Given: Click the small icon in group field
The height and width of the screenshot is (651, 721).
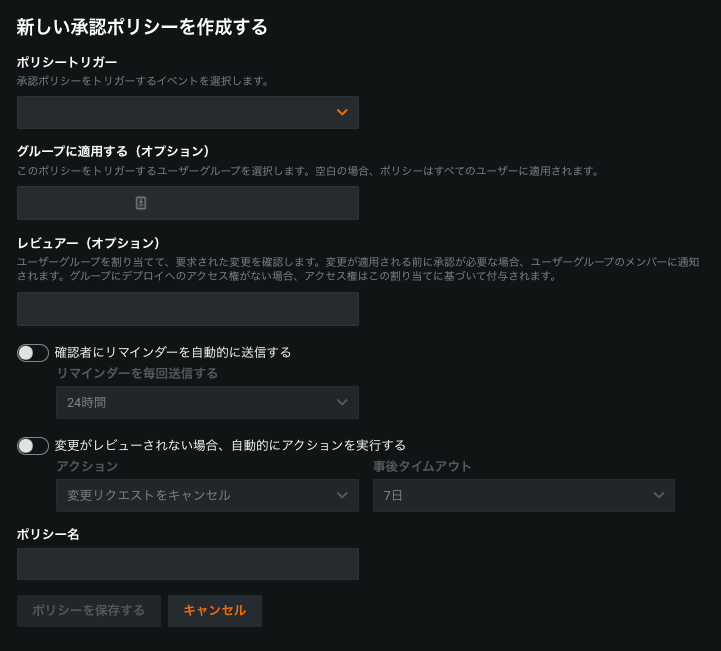Looking at the screenshot, I should (x=141, y=203).
